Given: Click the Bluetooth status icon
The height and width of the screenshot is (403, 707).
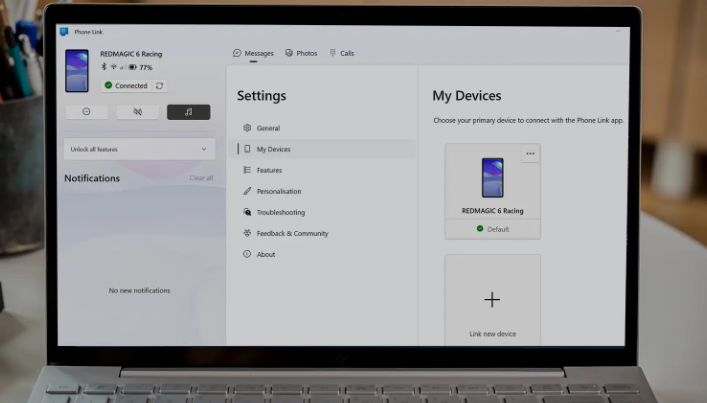Looking at the screenshot, I should tap(104, 67).
